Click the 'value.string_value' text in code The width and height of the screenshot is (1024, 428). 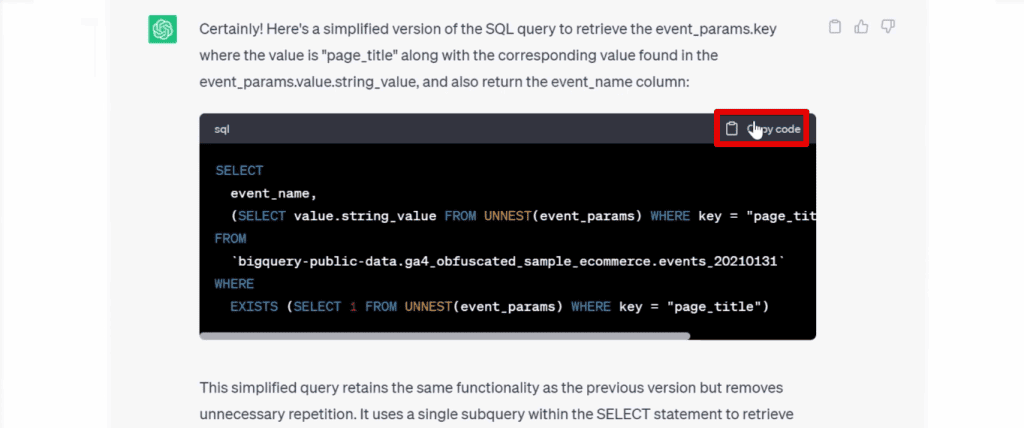pyautogui.click(x=365, y=216)
